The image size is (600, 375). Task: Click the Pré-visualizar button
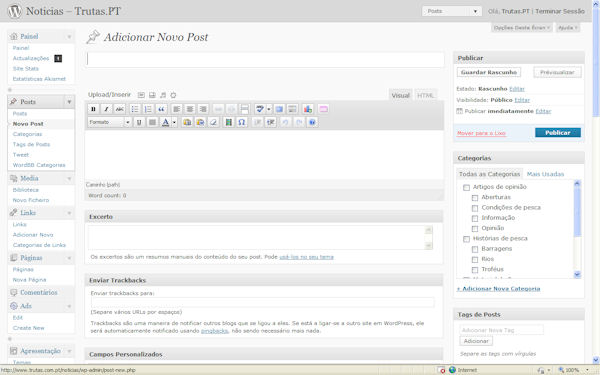[557, 72]
